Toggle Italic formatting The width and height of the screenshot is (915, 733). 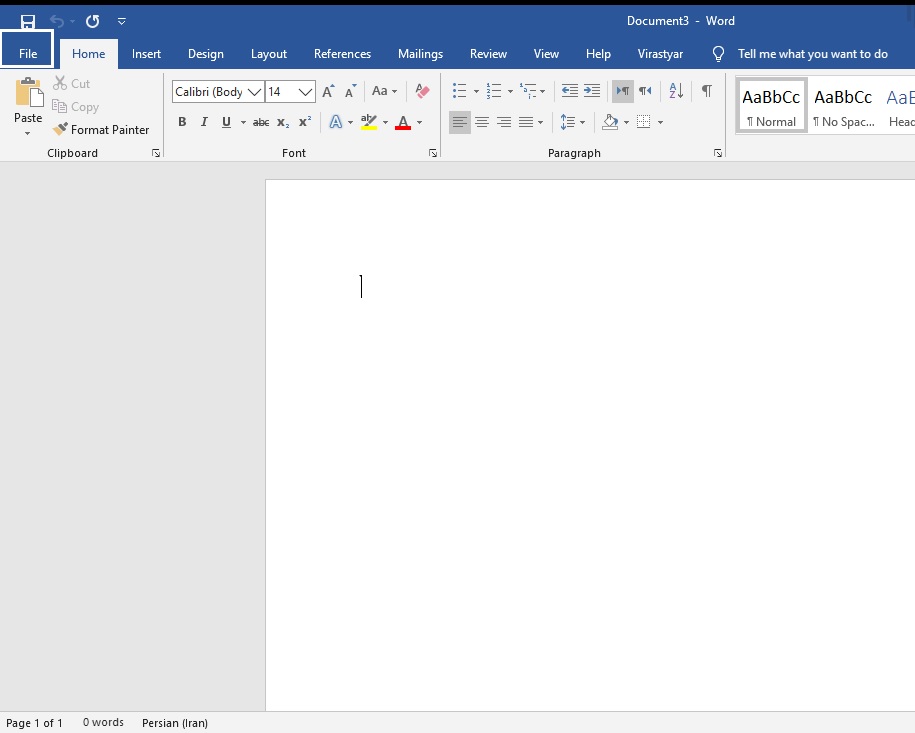coord(204,122)
